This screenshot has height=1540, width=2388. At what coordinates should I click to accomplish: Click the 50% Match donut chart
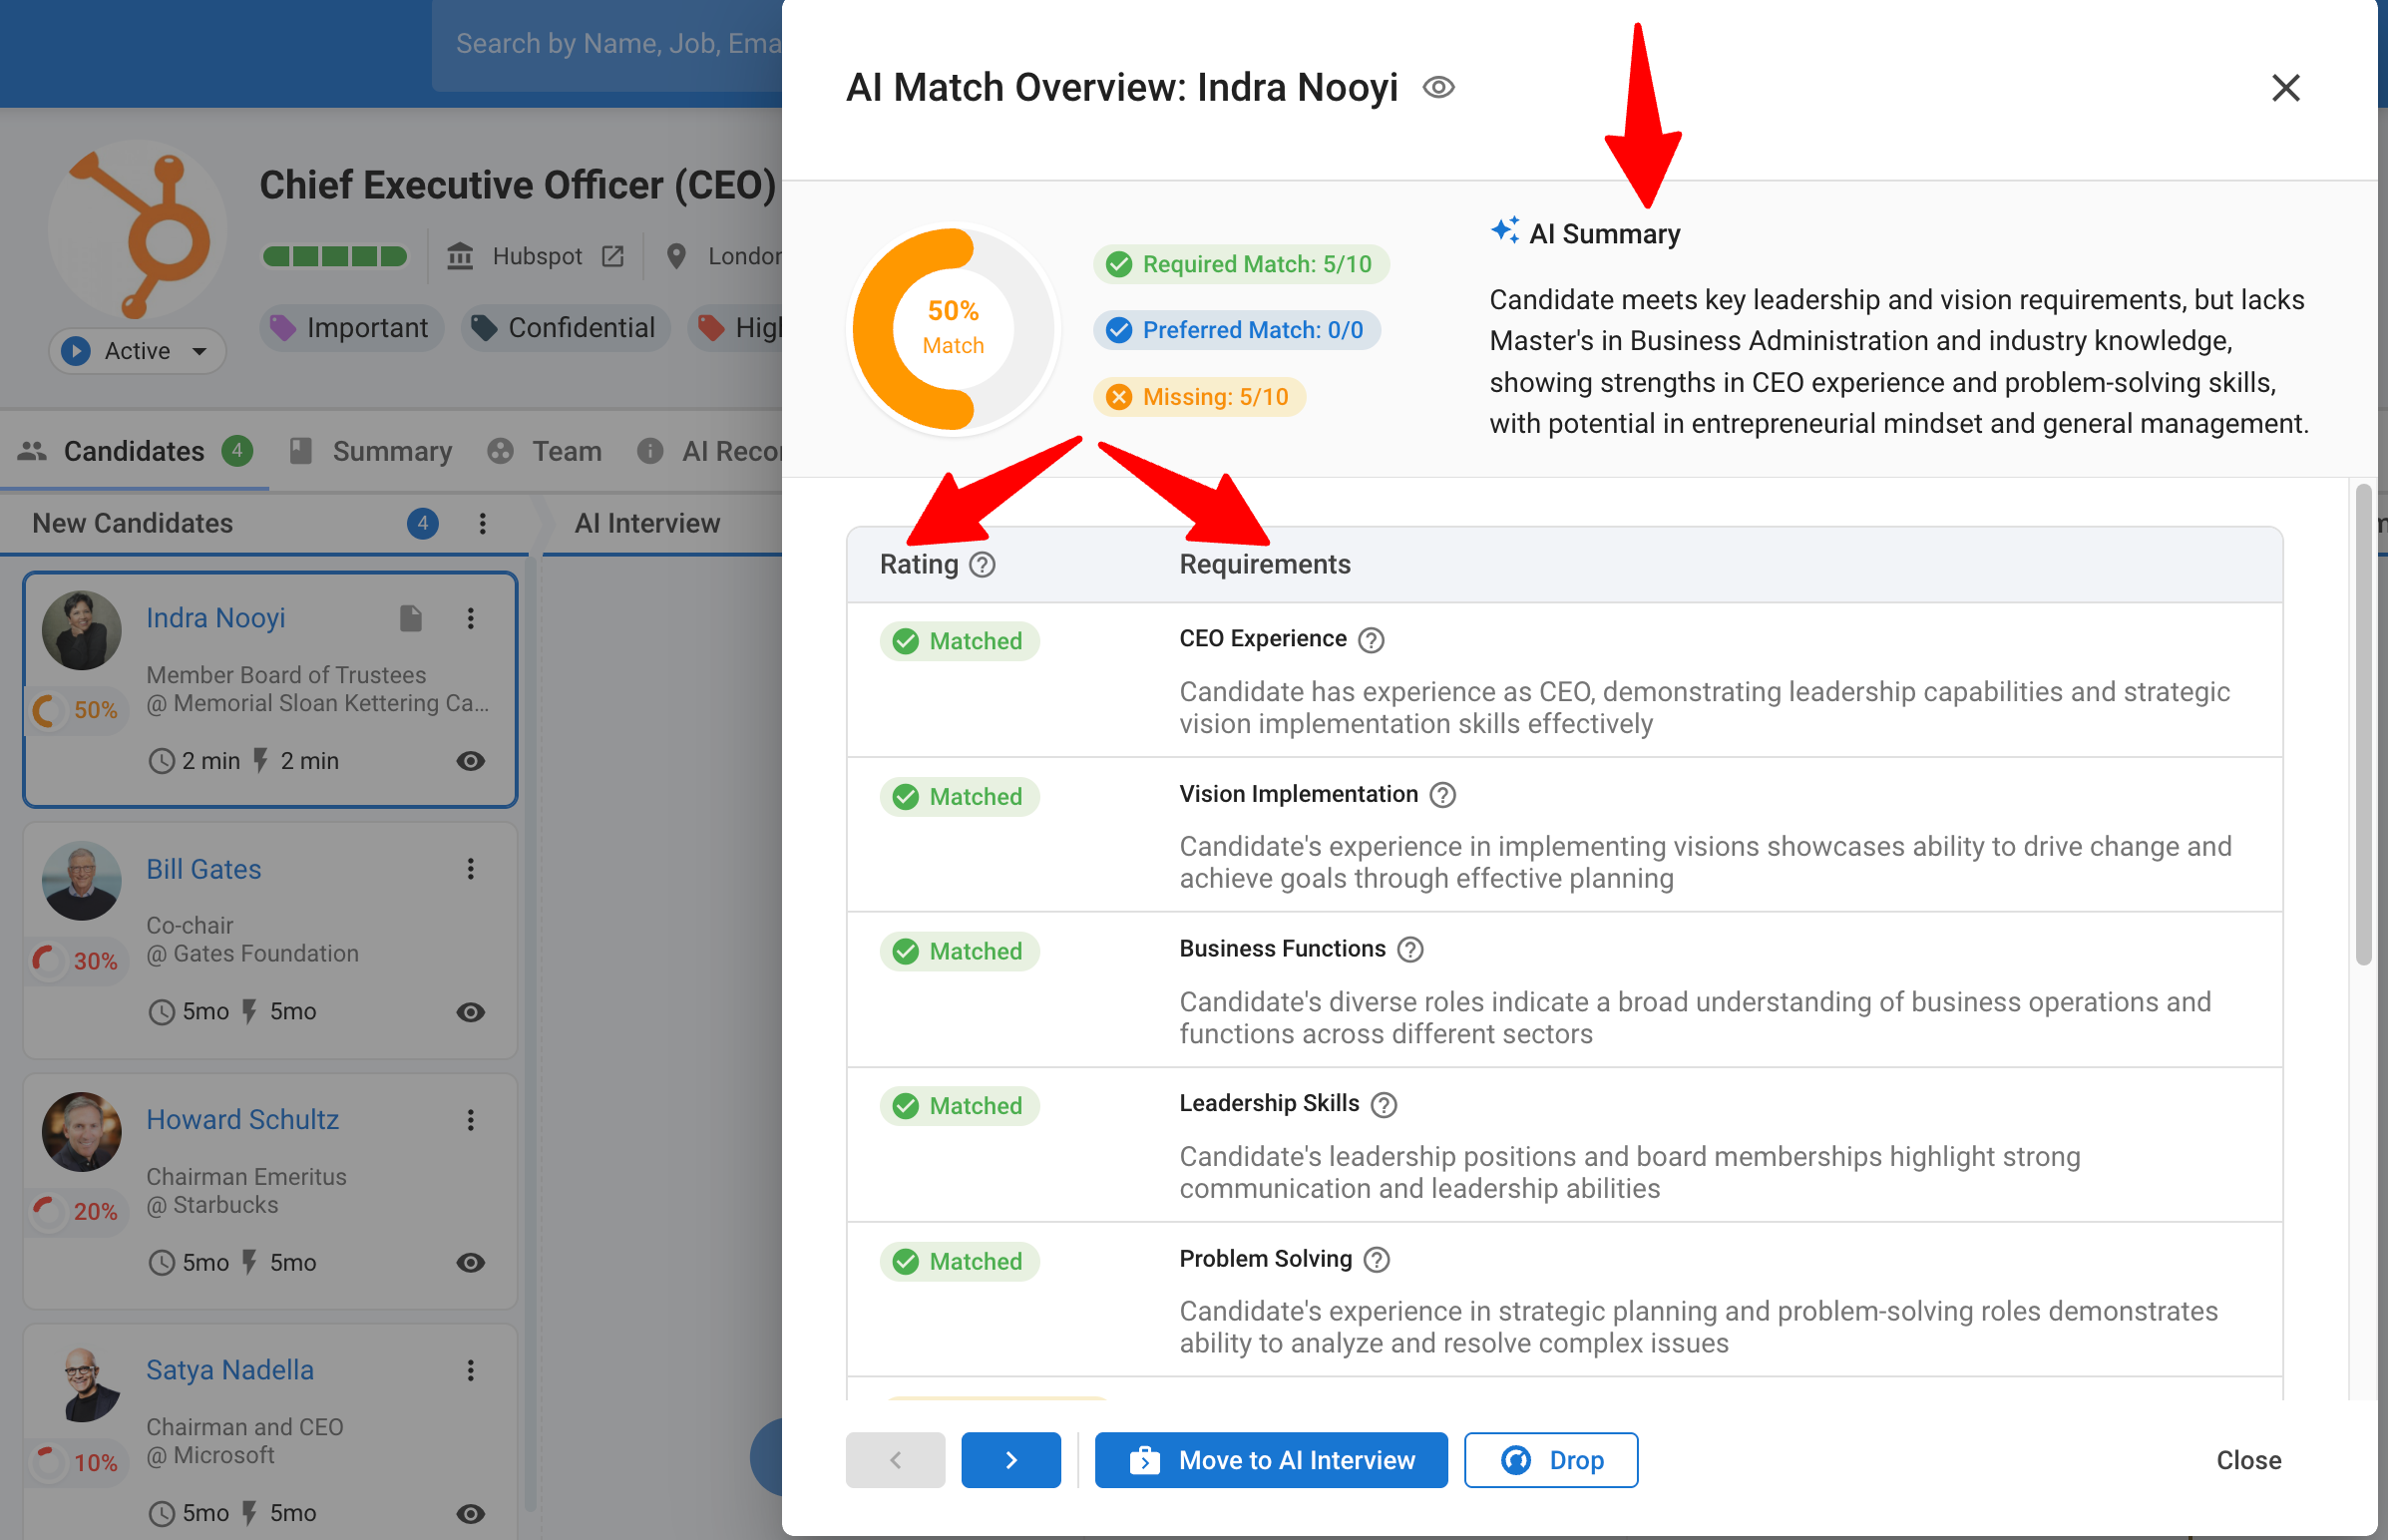(953, 329)
